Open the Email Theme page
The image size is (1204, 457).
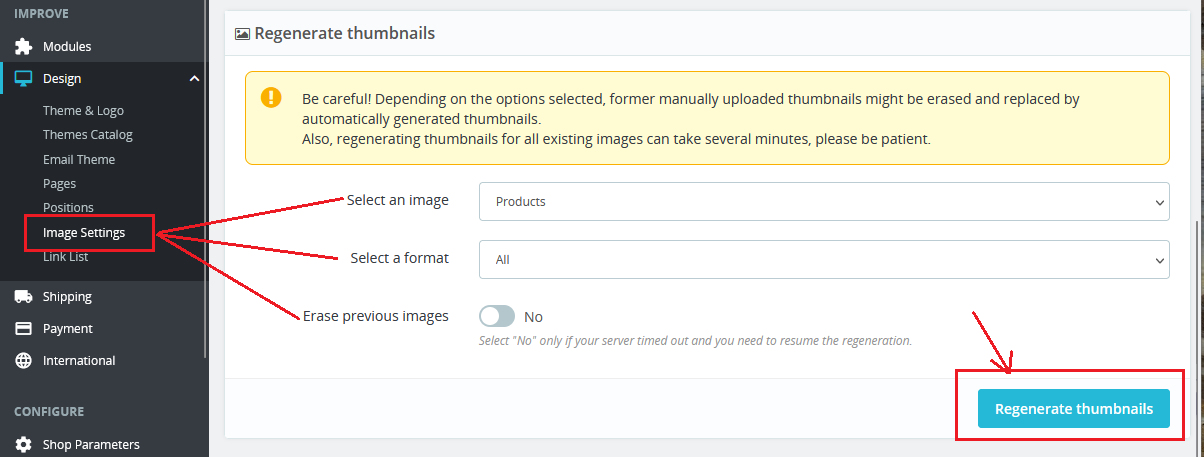79,160
